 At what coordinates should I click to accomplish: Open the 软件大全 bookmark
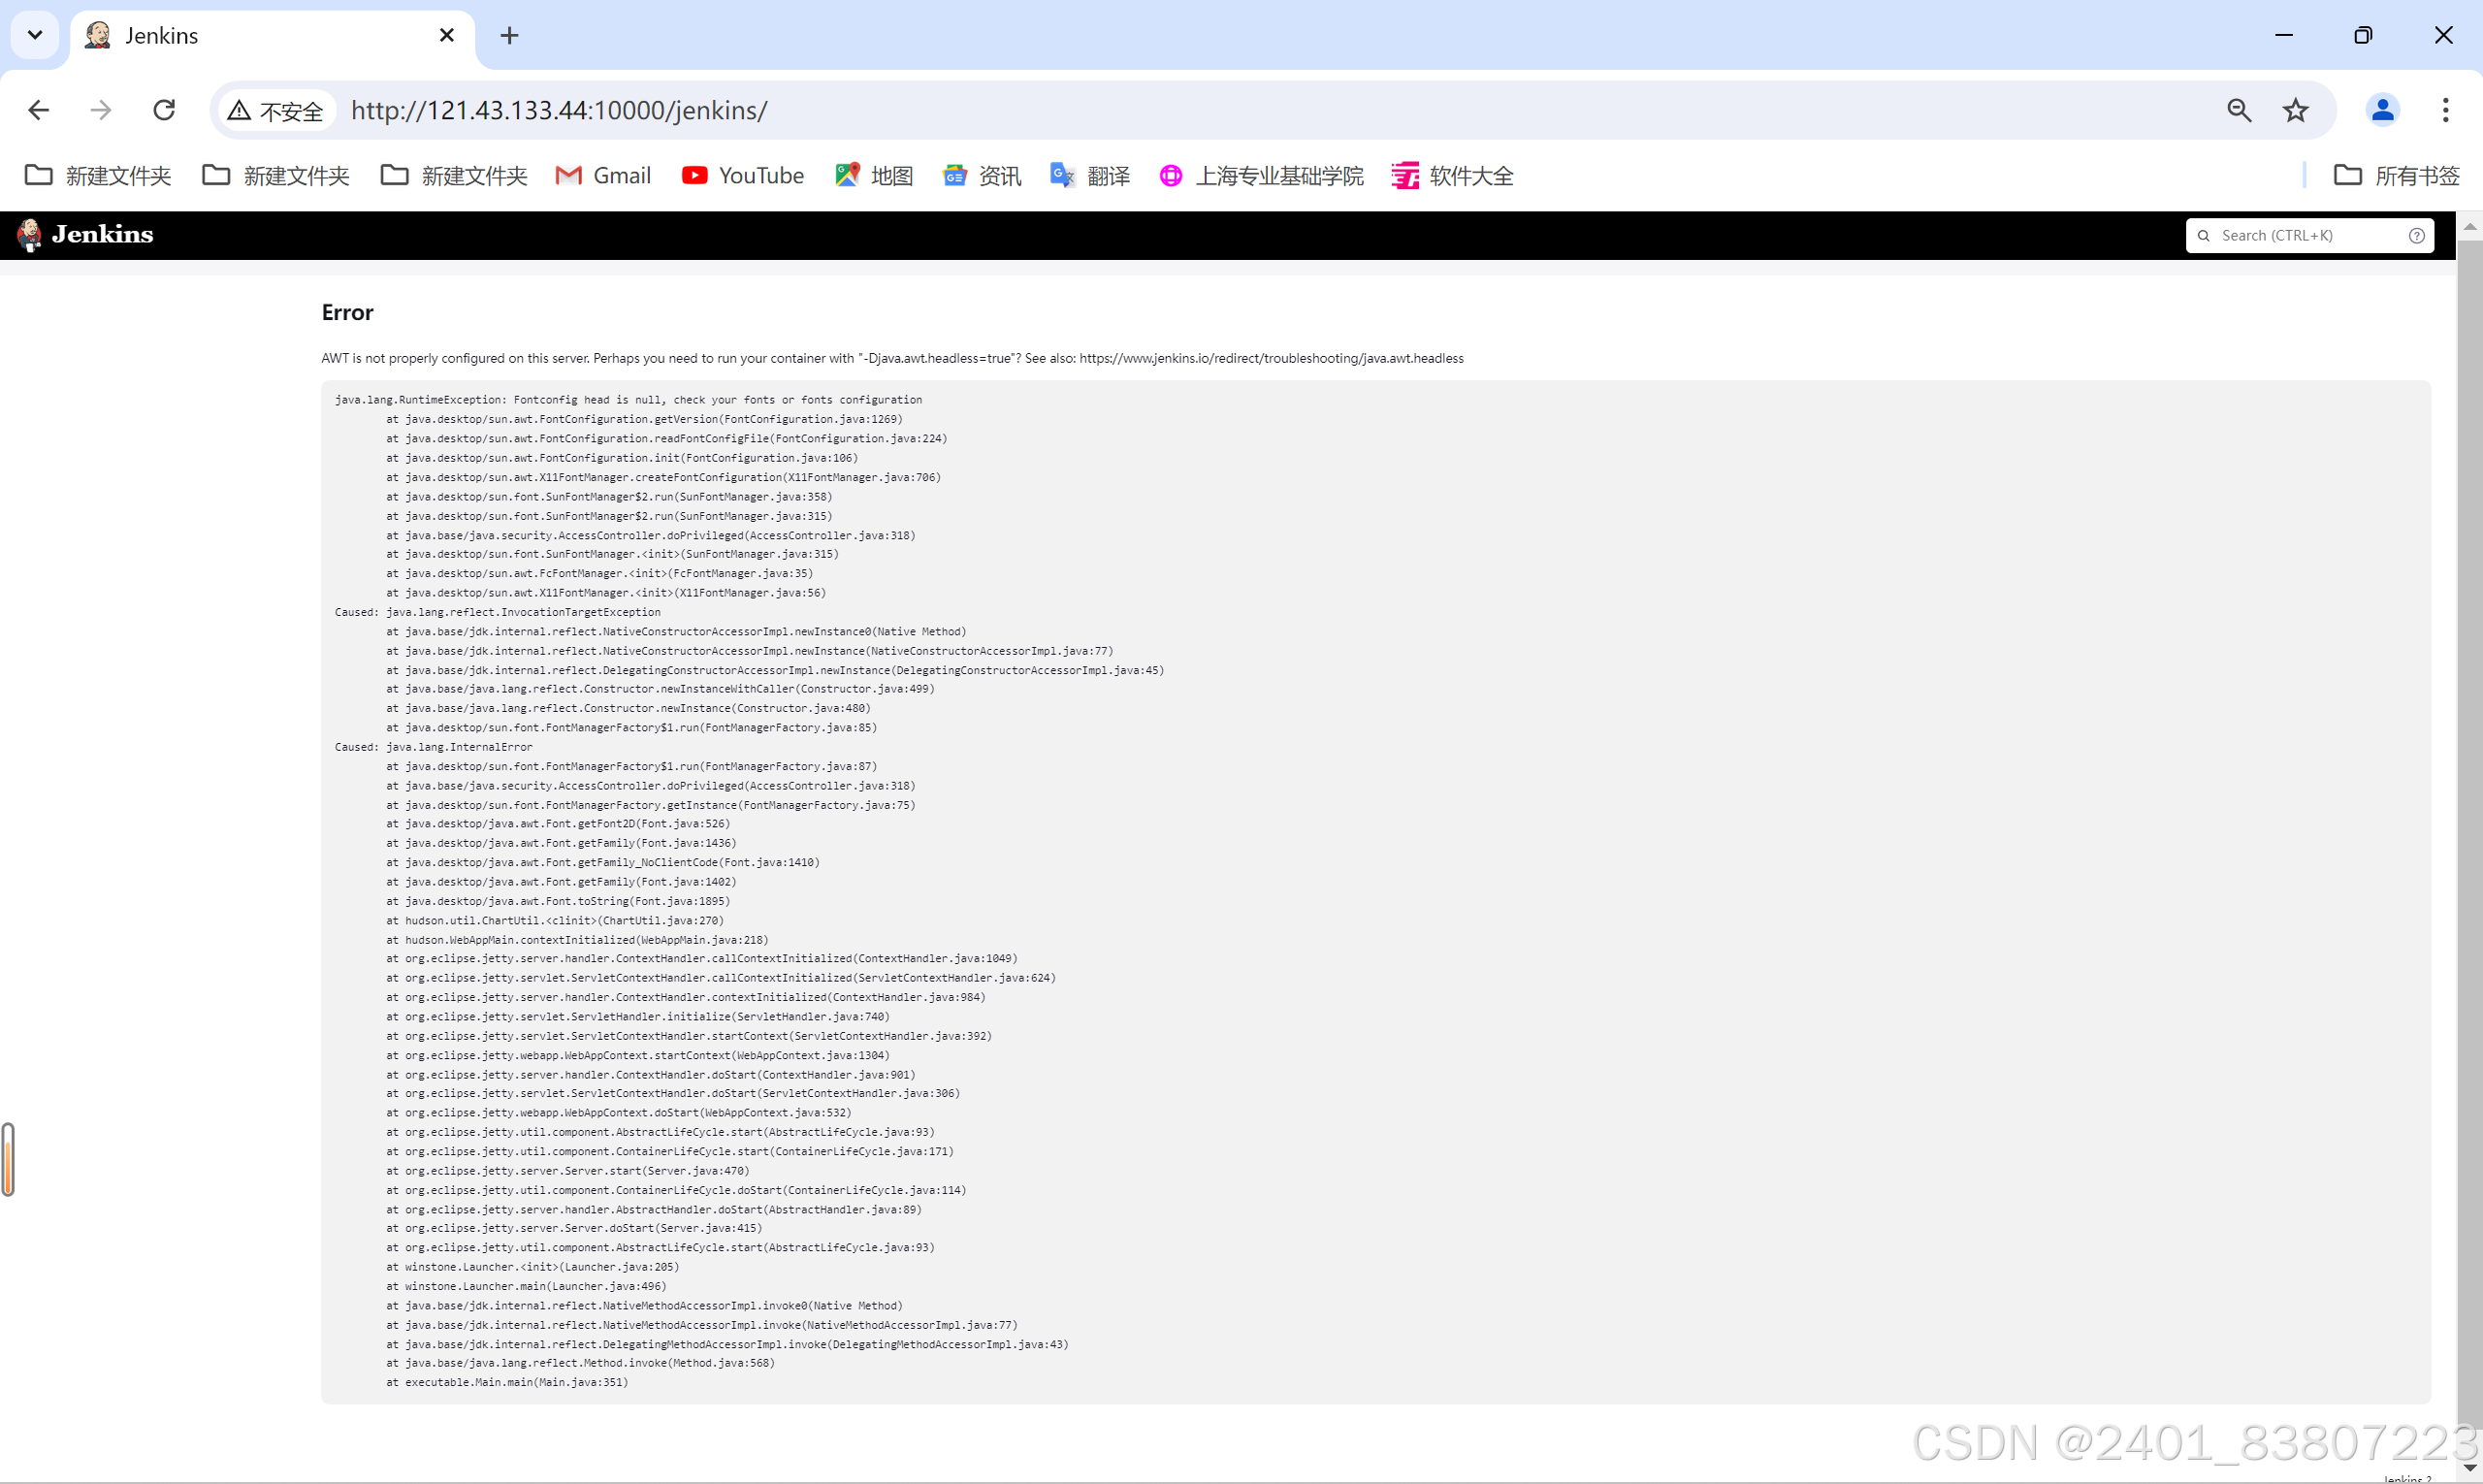point(1452,175)
